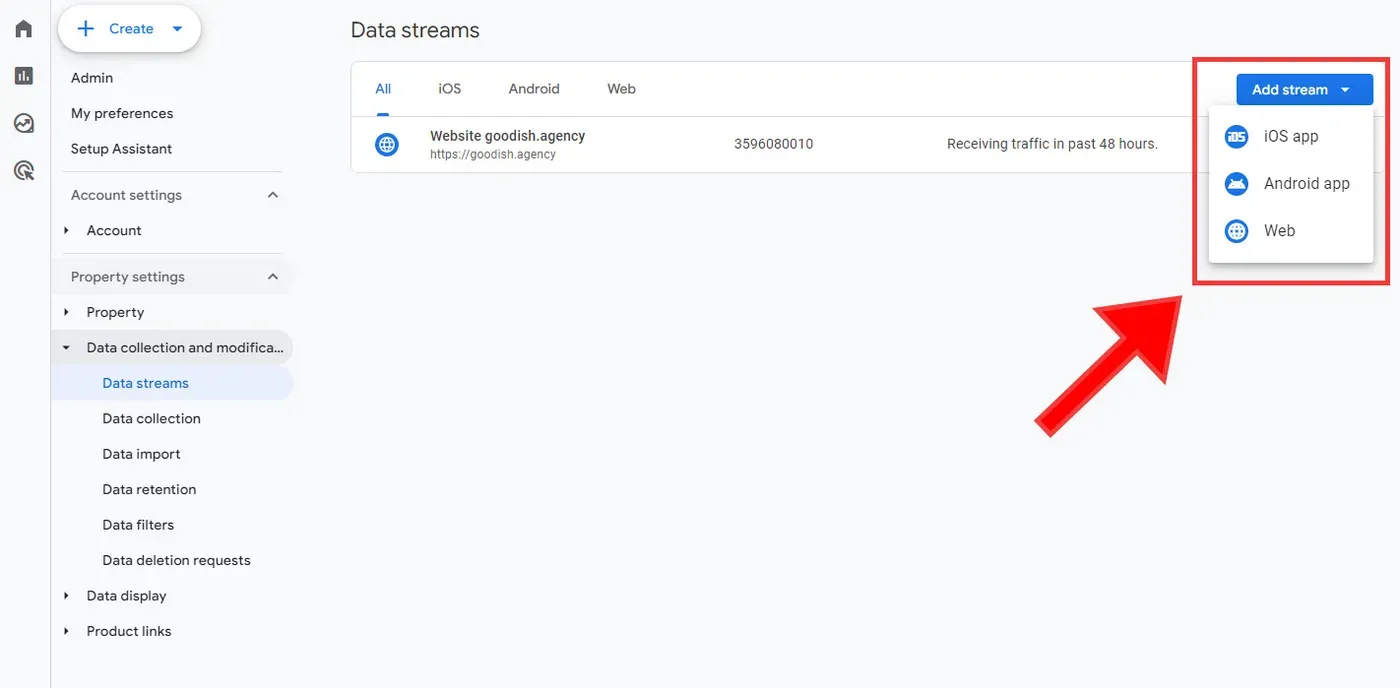Open the Explore icon in left rail

[x=24, y=124]
